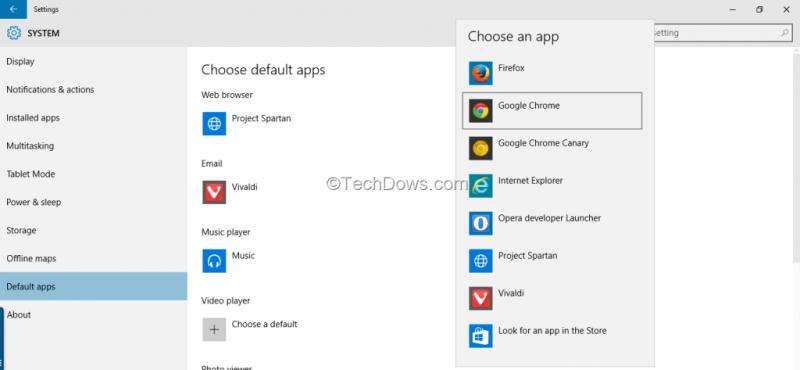
Task: Click the Video player label
Action: coord(226,301)
